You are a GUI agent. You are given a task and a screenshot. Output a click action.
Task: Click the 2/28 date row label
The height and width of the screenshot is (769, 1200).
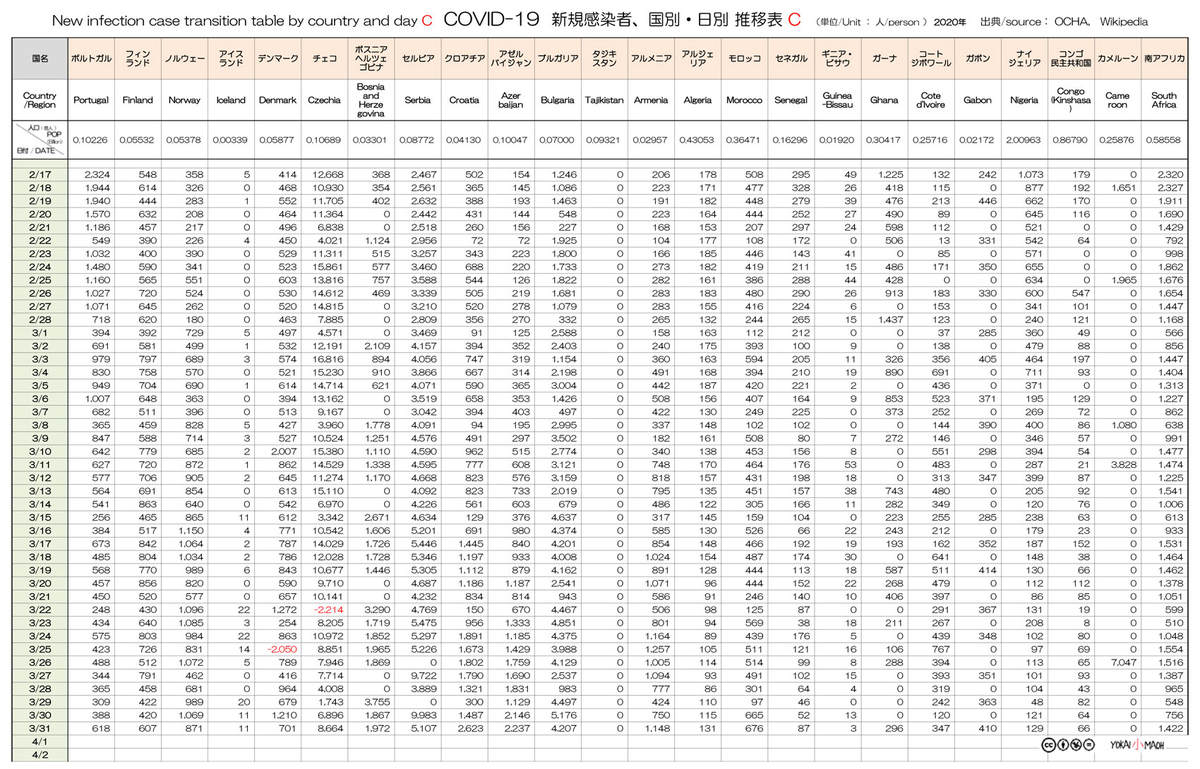point(40,318)
